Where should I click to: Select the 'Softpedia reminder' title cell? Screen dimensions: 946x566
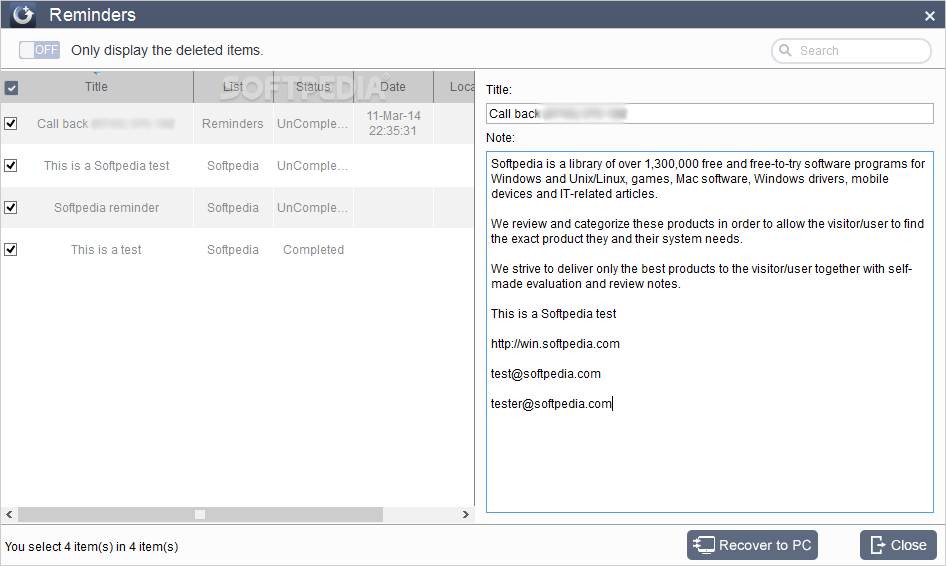coord(106,208)
